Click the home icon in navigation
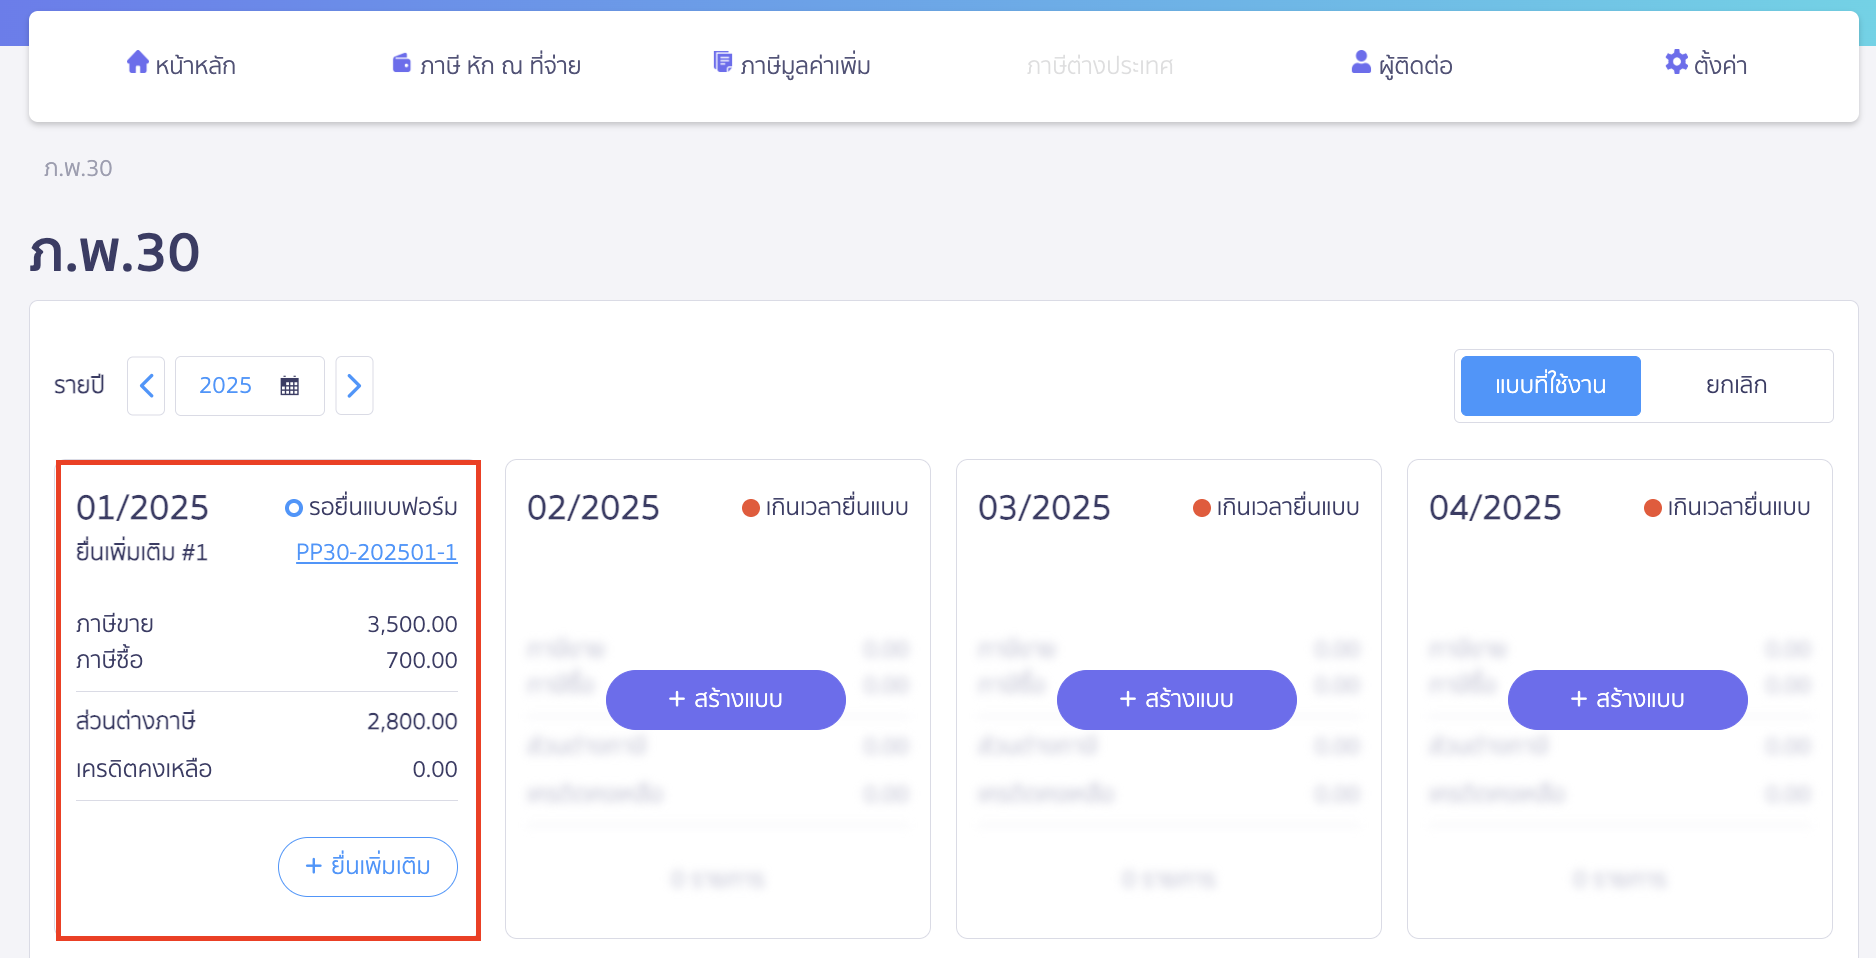Screen dimensions: 1876x958 pyautogui.click(x=138, y=63)
